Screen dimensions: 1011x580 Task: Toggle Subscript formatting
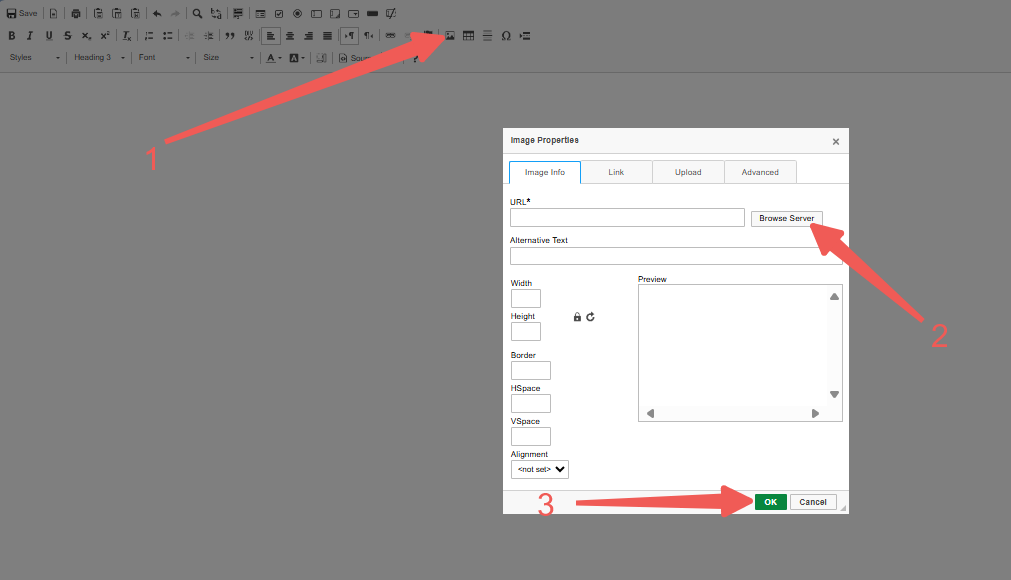[86, 36]
